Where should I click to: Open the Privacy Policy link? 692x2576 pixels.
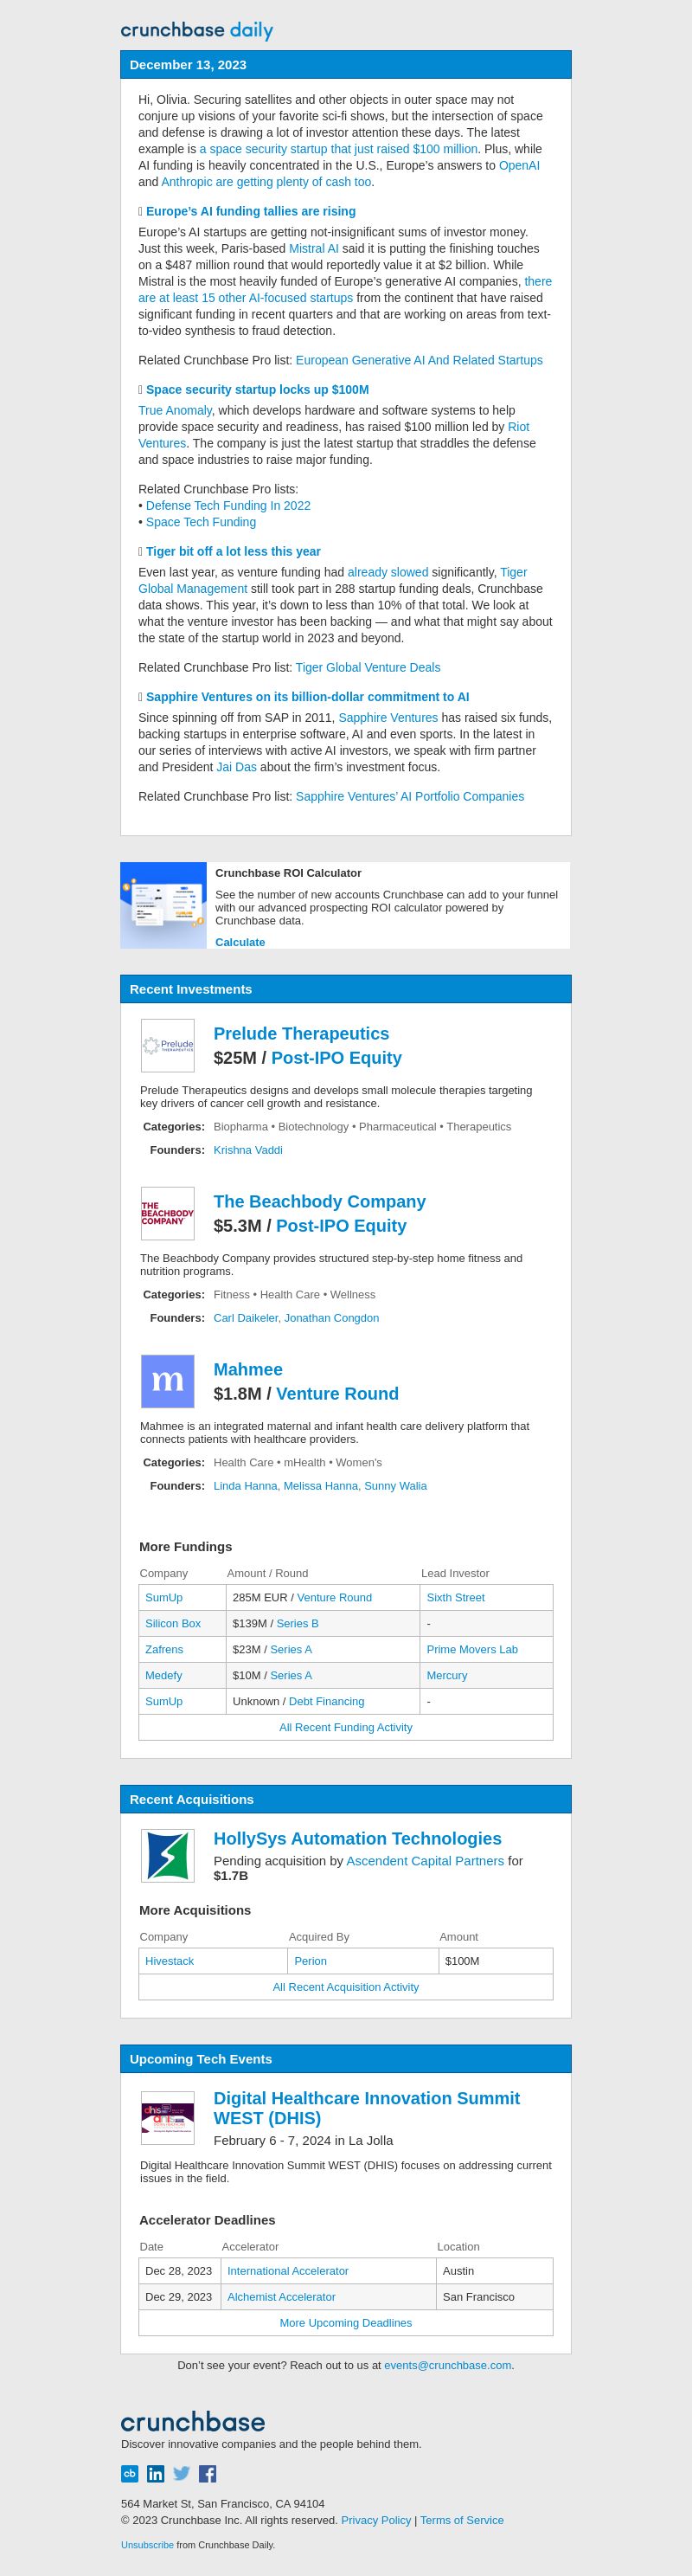pos(376,2520)
